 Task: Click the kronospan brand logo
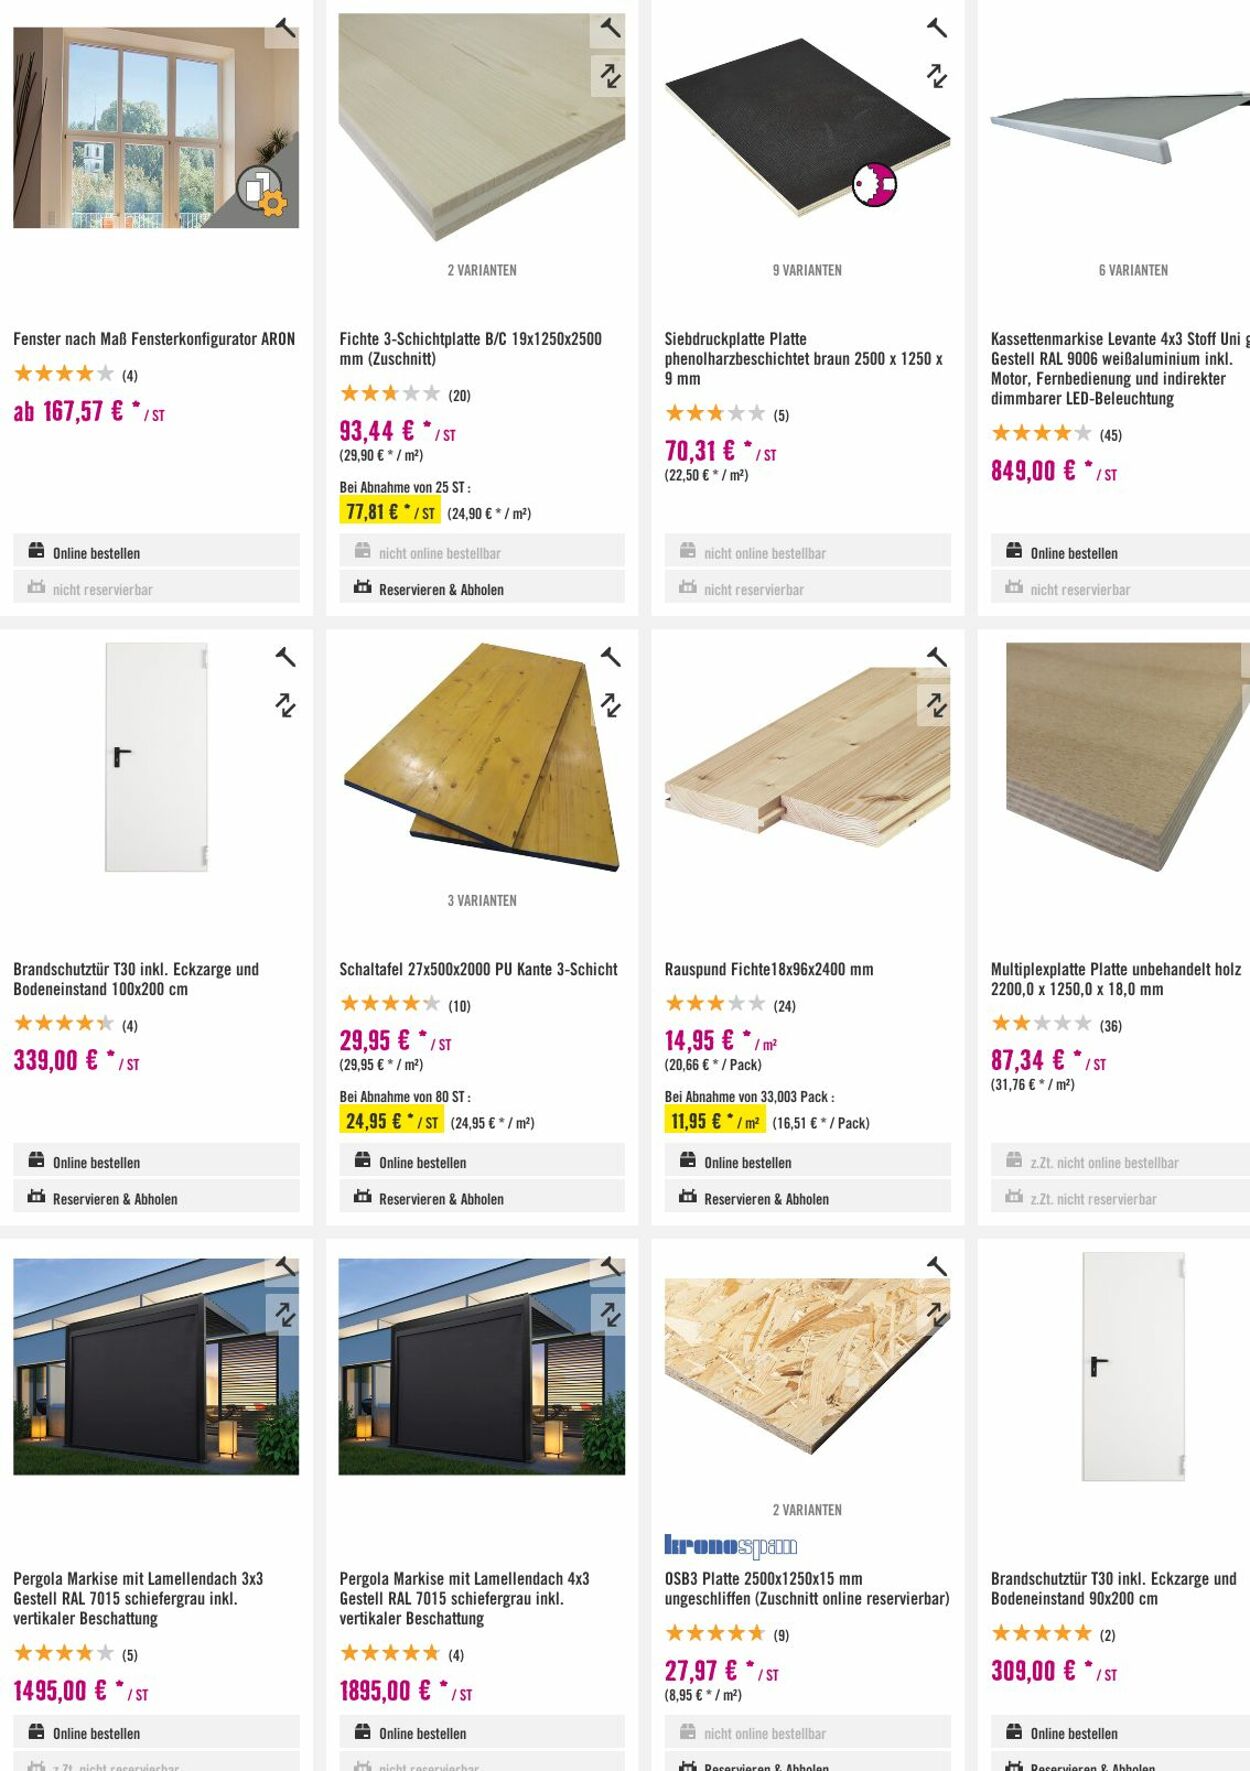pyautogui.click(x=730, y=1546)
